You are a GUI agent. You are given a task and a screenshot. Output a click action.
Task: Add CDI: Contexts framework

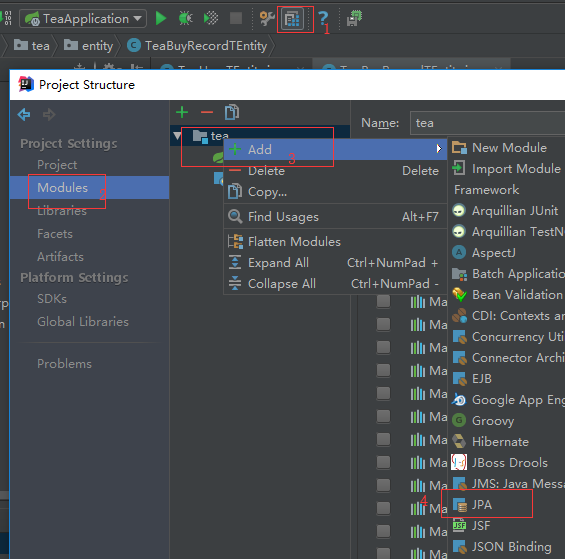(507, 316)
